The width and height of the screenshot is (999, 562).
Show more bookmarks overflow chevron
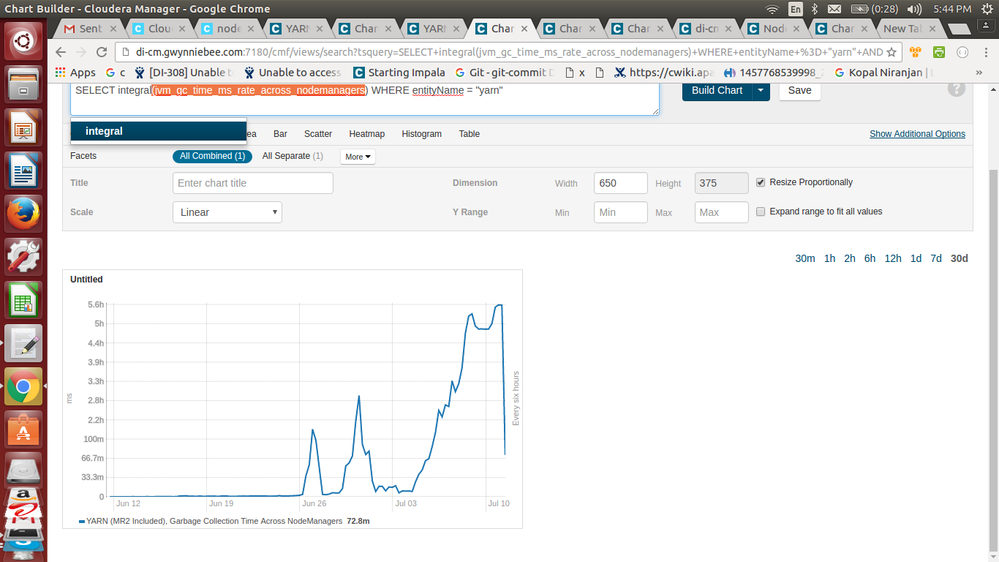tap(979, 73)
